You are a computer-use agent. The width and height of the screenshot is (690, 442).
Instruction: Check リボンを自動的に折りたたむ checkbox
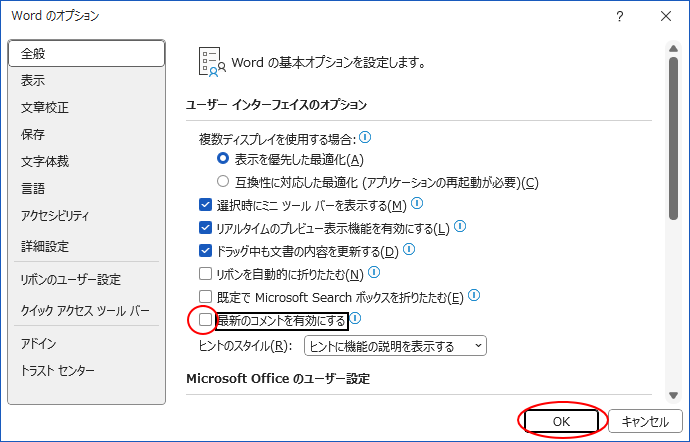point(206,273)
